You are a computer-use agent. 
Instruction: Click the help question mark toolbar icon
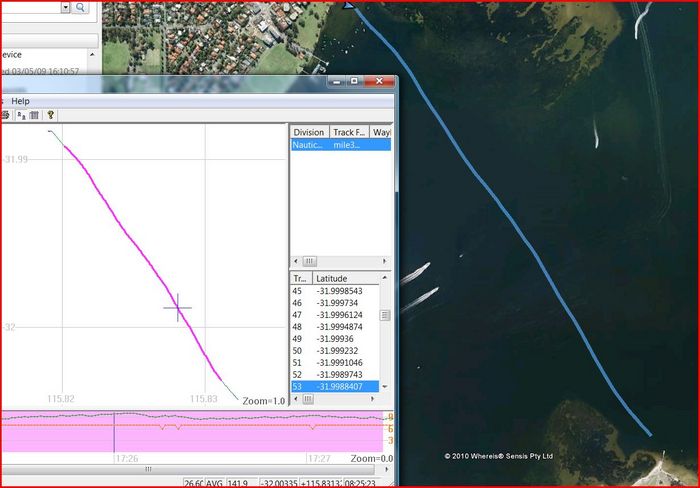pos(50,116)
